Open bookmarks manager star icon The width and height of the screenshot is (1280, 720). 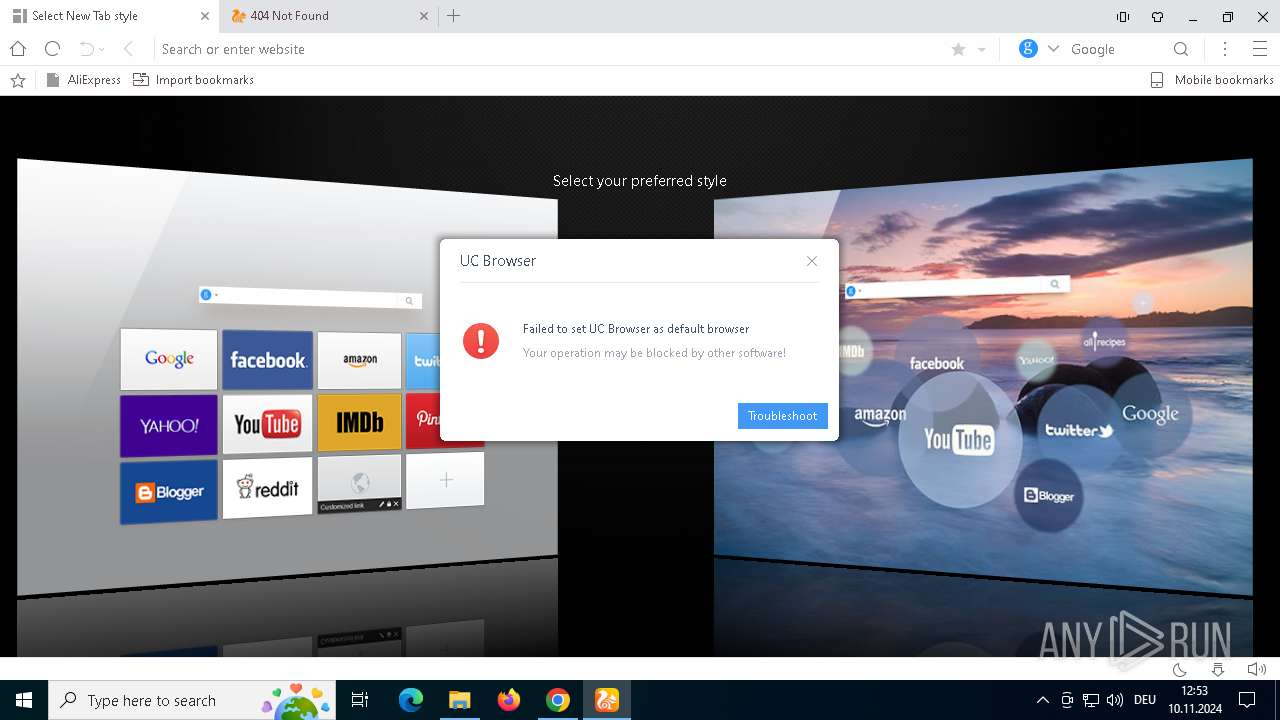[x=18, y=80]
